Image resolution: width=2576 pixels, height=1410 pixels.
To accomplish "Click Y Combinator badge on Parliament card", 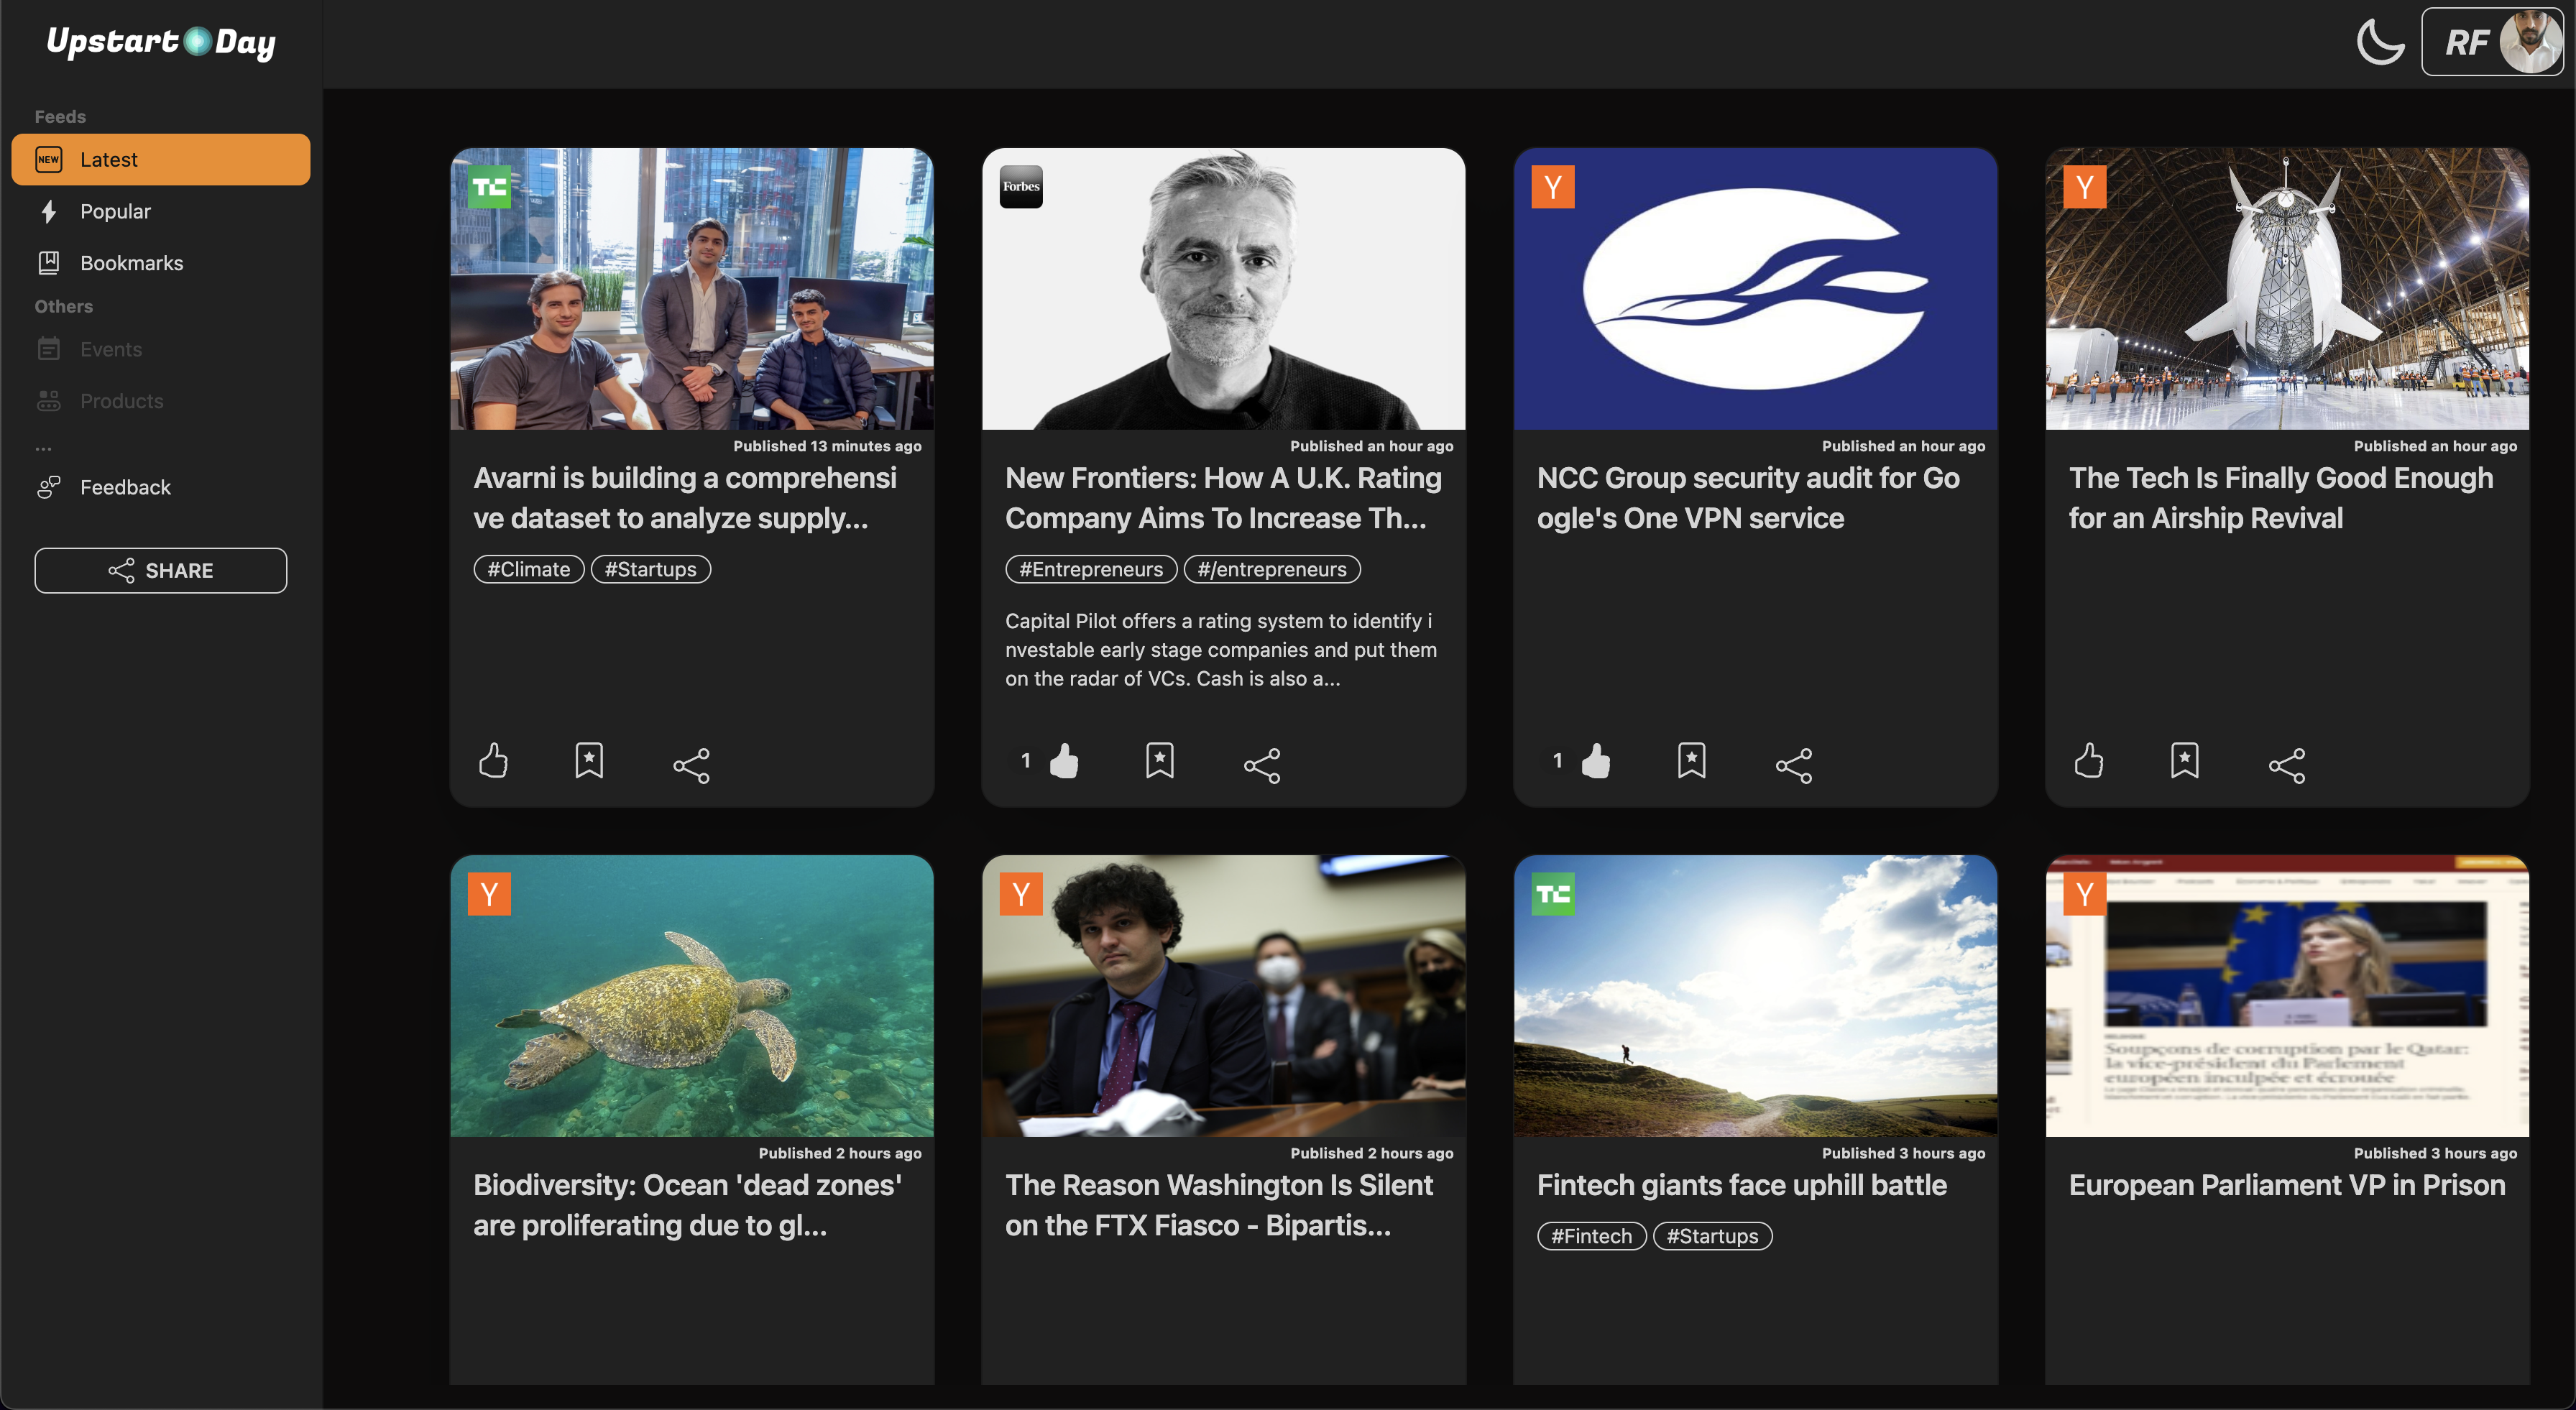I will click(2085, 894).
